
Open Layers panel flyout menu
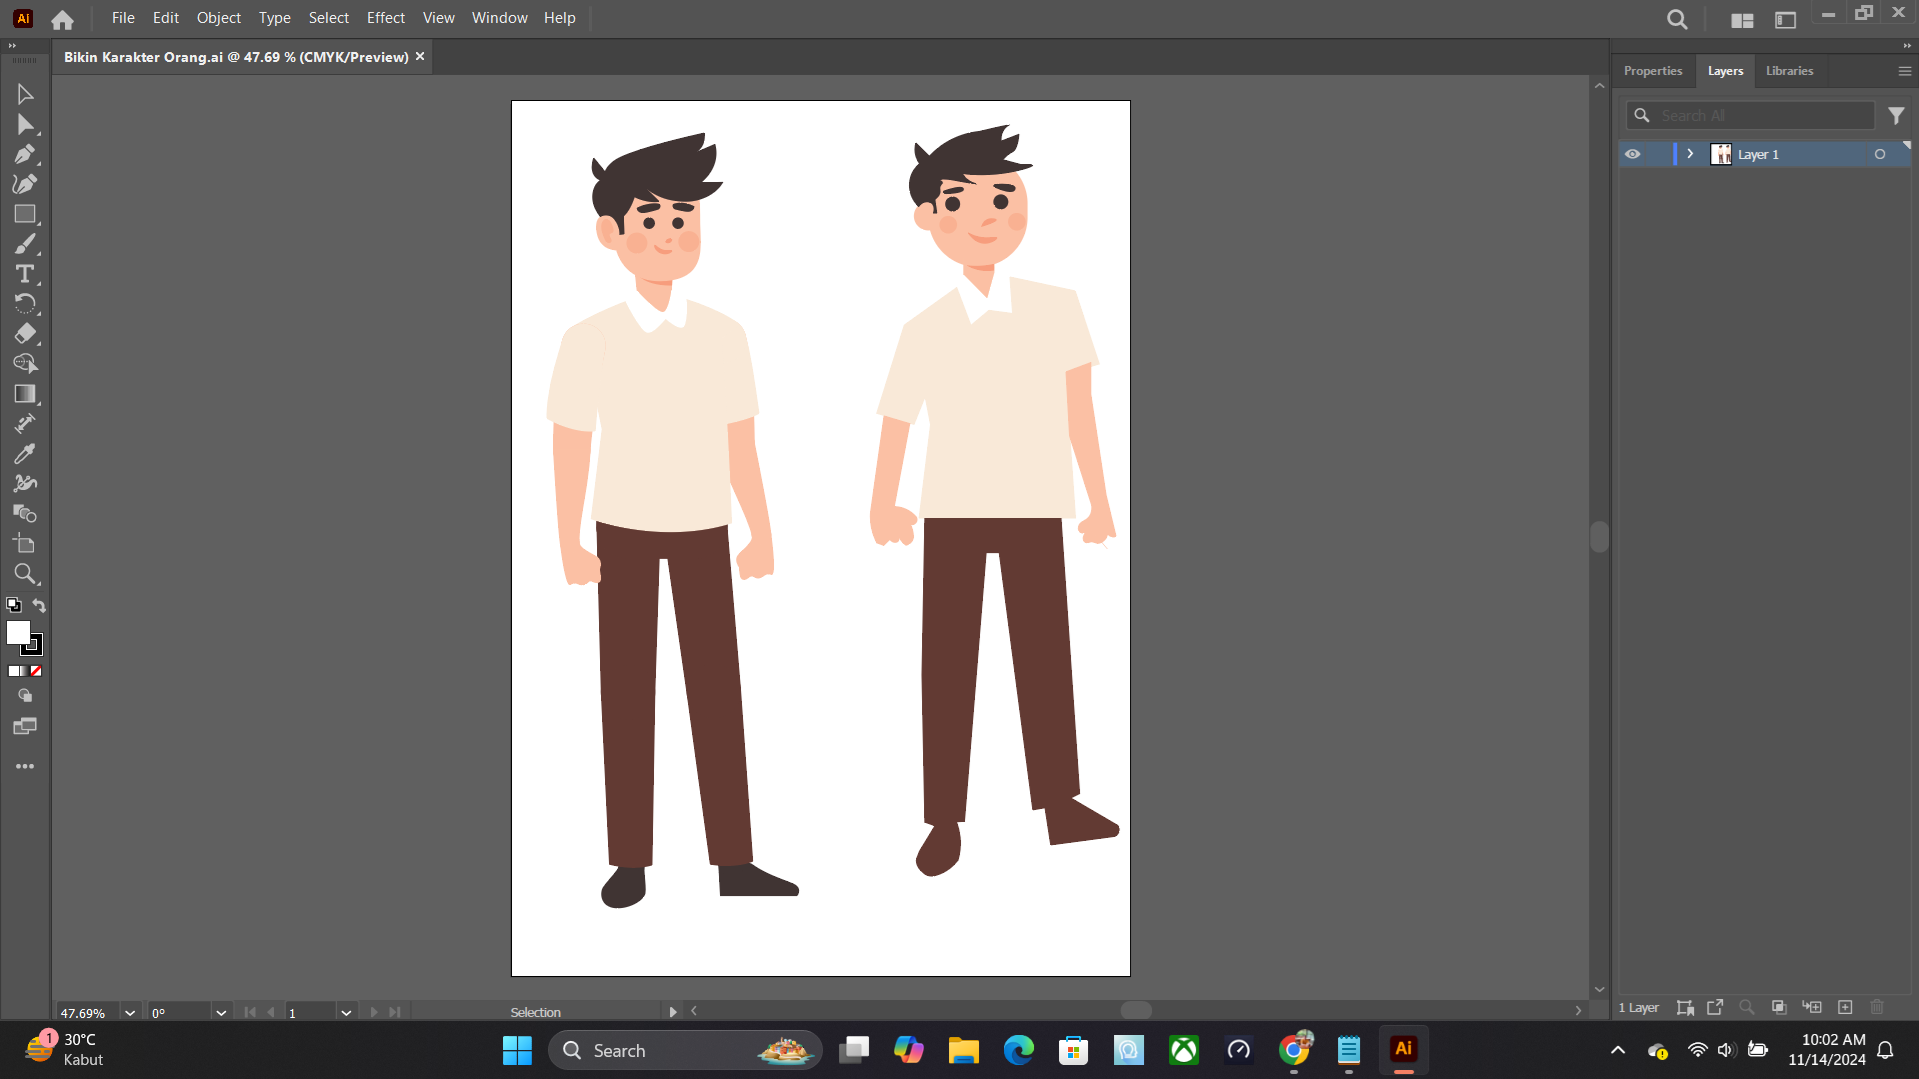1904,71
